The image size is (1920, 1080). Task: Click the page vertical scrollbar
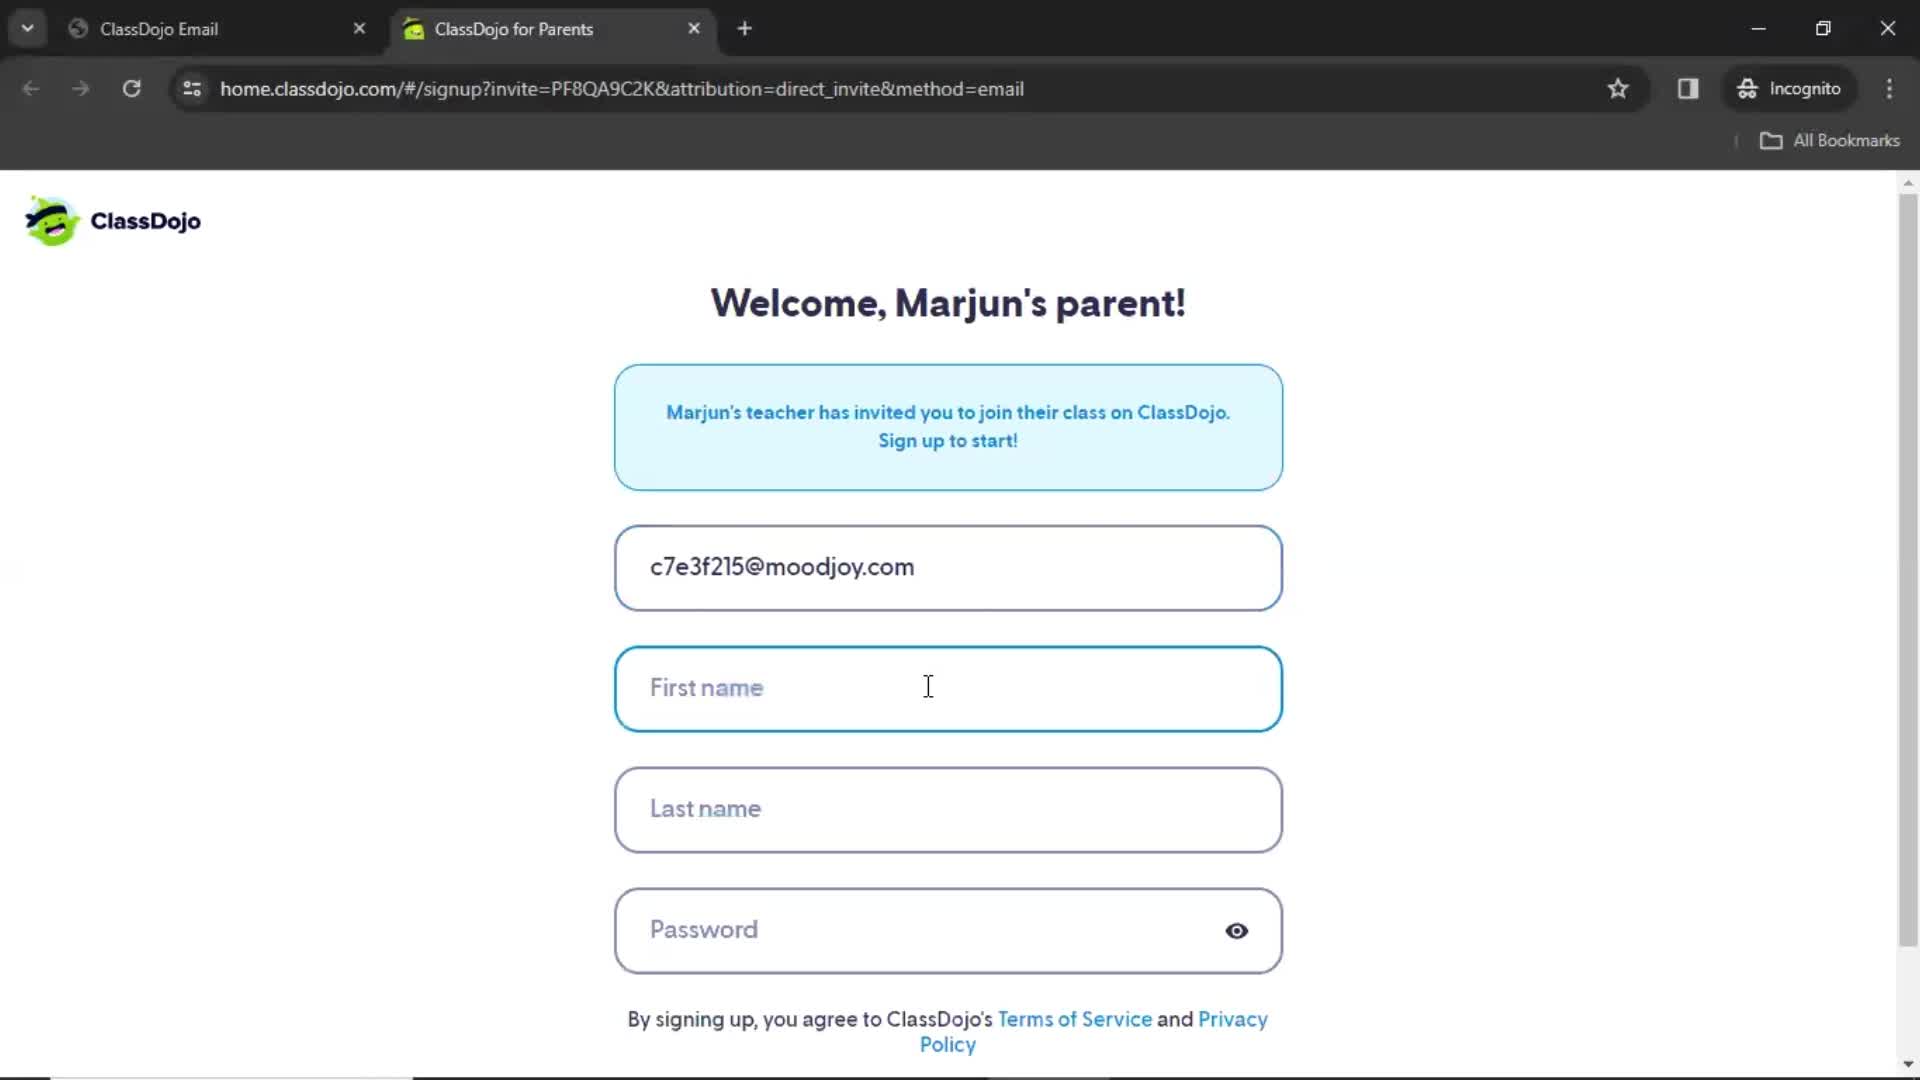point(1908,570)
